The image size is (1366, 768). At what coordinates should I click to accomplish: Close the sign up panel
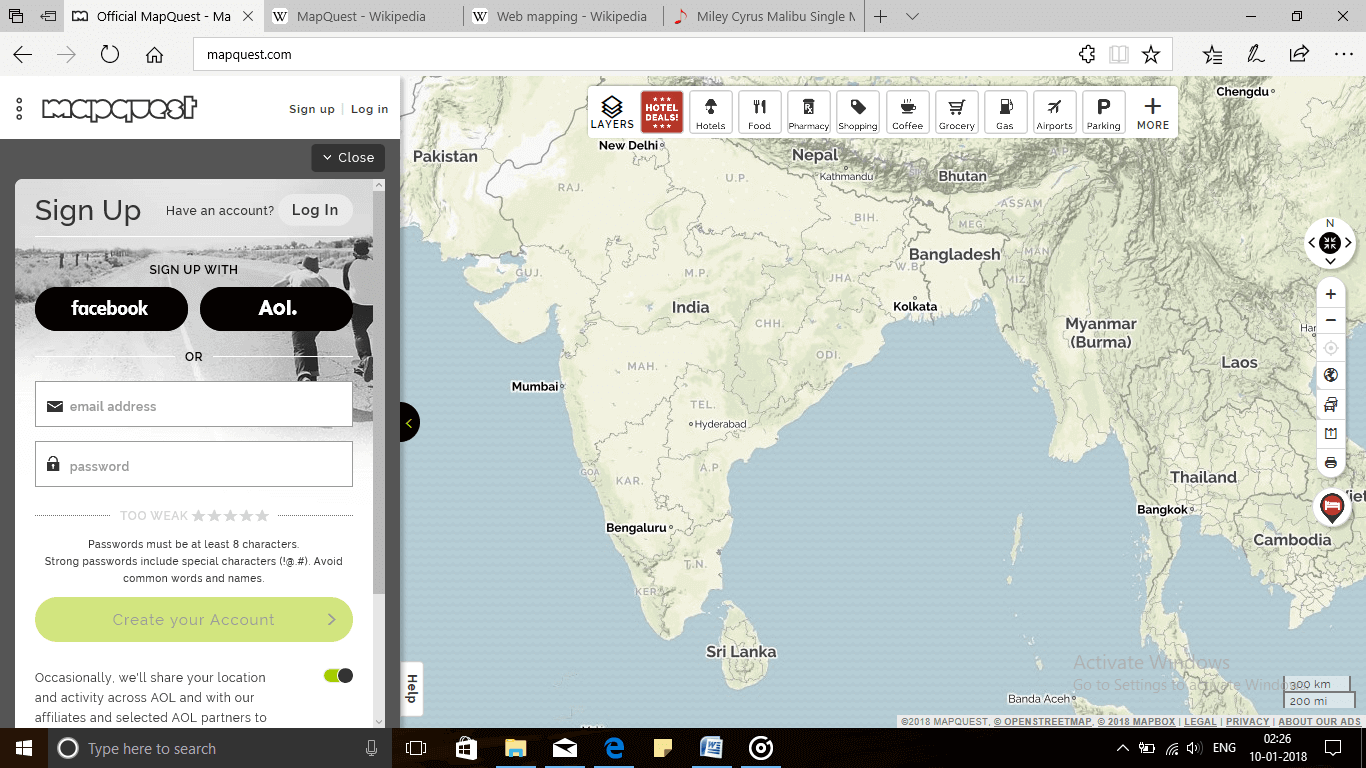point(348,158)
